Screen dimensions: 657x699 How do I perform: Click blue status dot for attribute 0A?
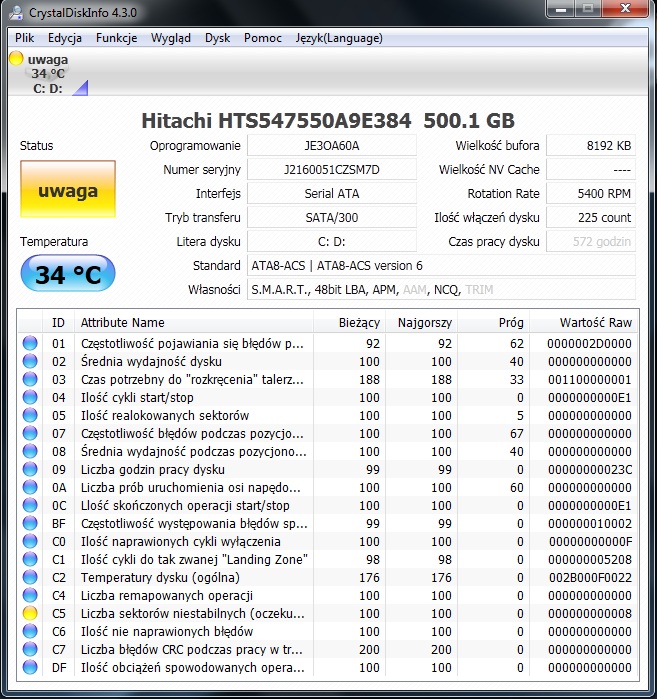pos(30,487)
